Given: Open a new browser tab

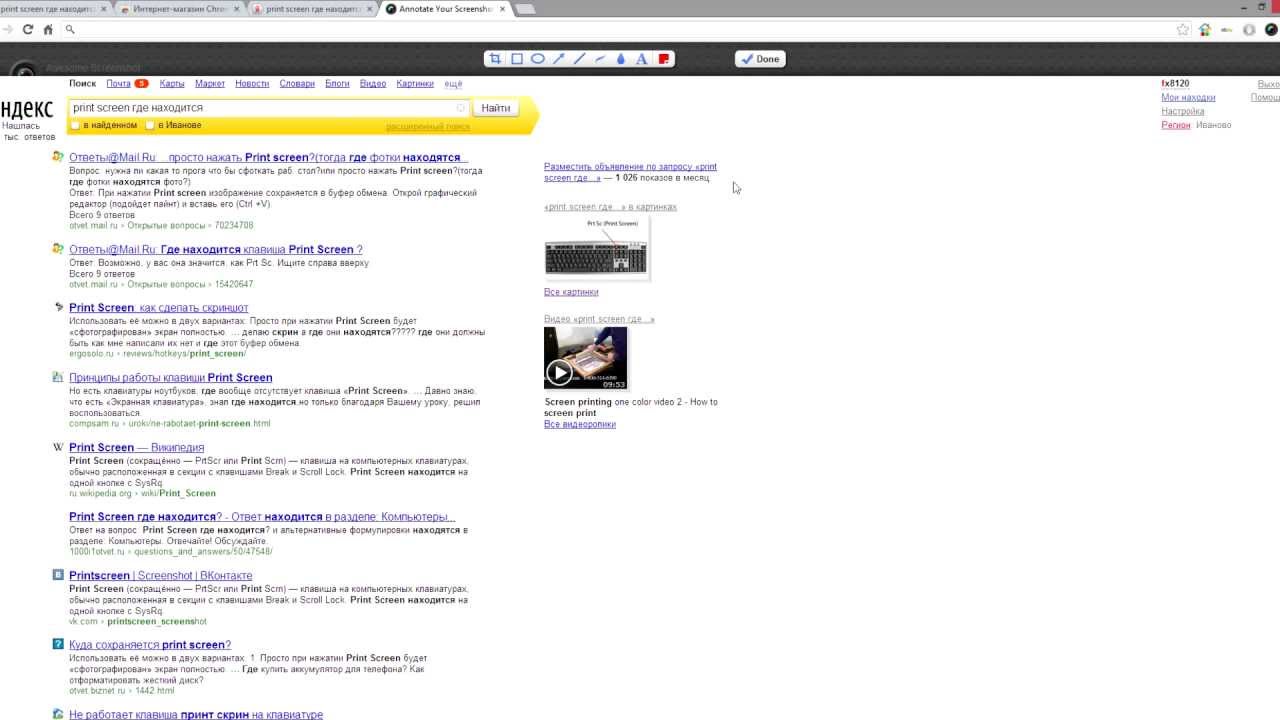Looking at the screenshot, I should coord(525,9).
